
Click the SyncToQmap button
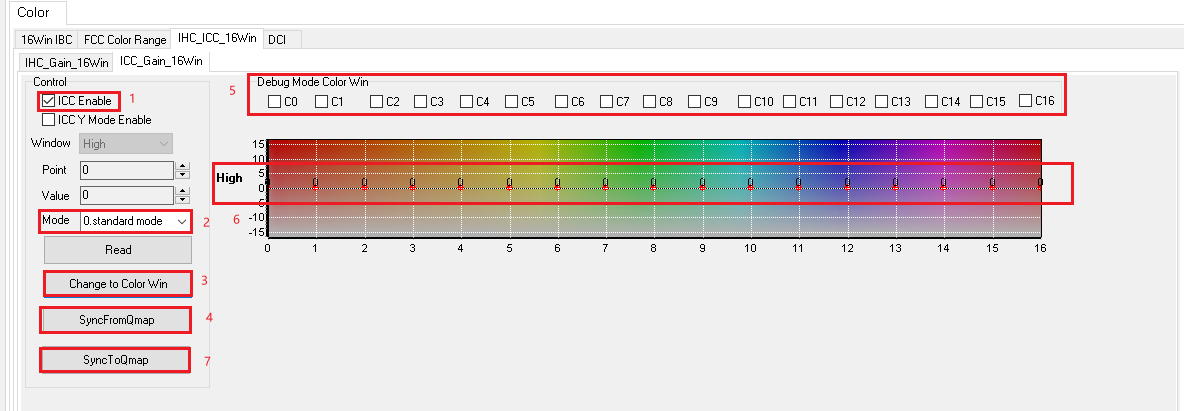click(x=116, y=360)
